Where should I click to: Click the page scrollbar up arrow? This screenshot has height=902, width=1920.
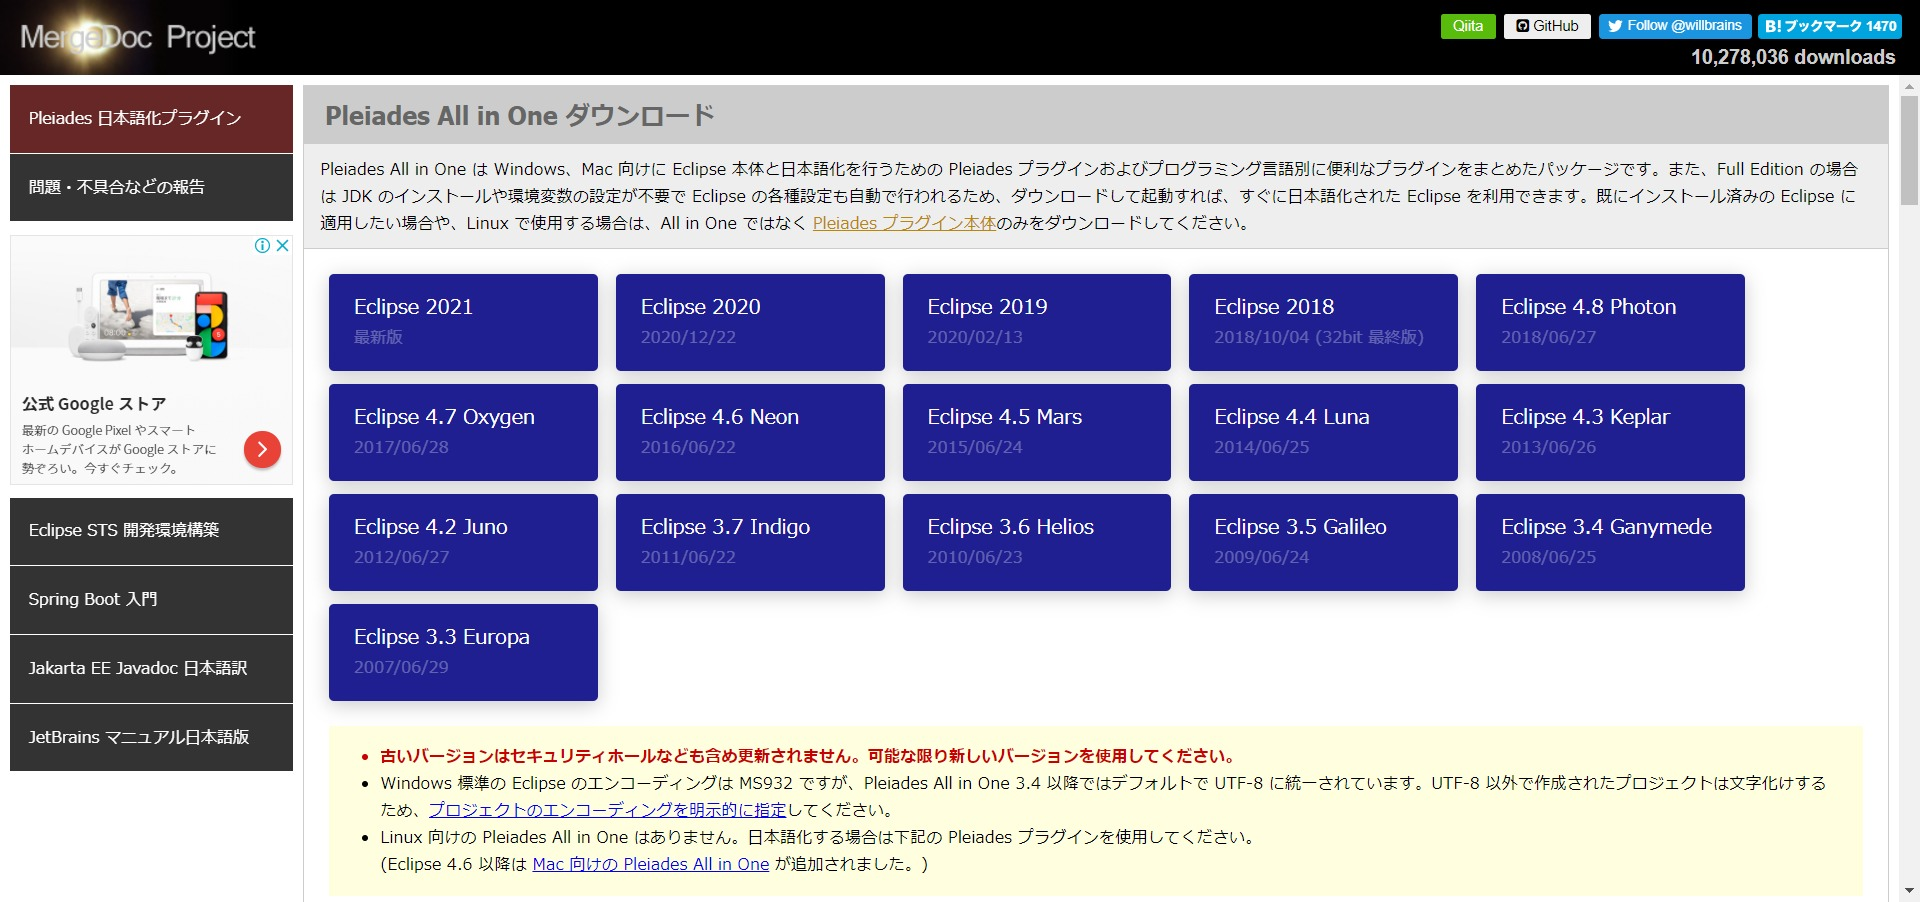[x=1909, y=86]
